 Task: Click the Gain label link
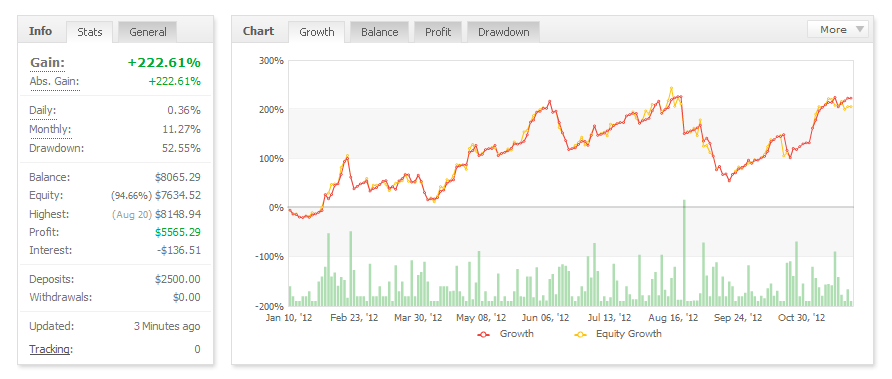click(x=47, y=63)
